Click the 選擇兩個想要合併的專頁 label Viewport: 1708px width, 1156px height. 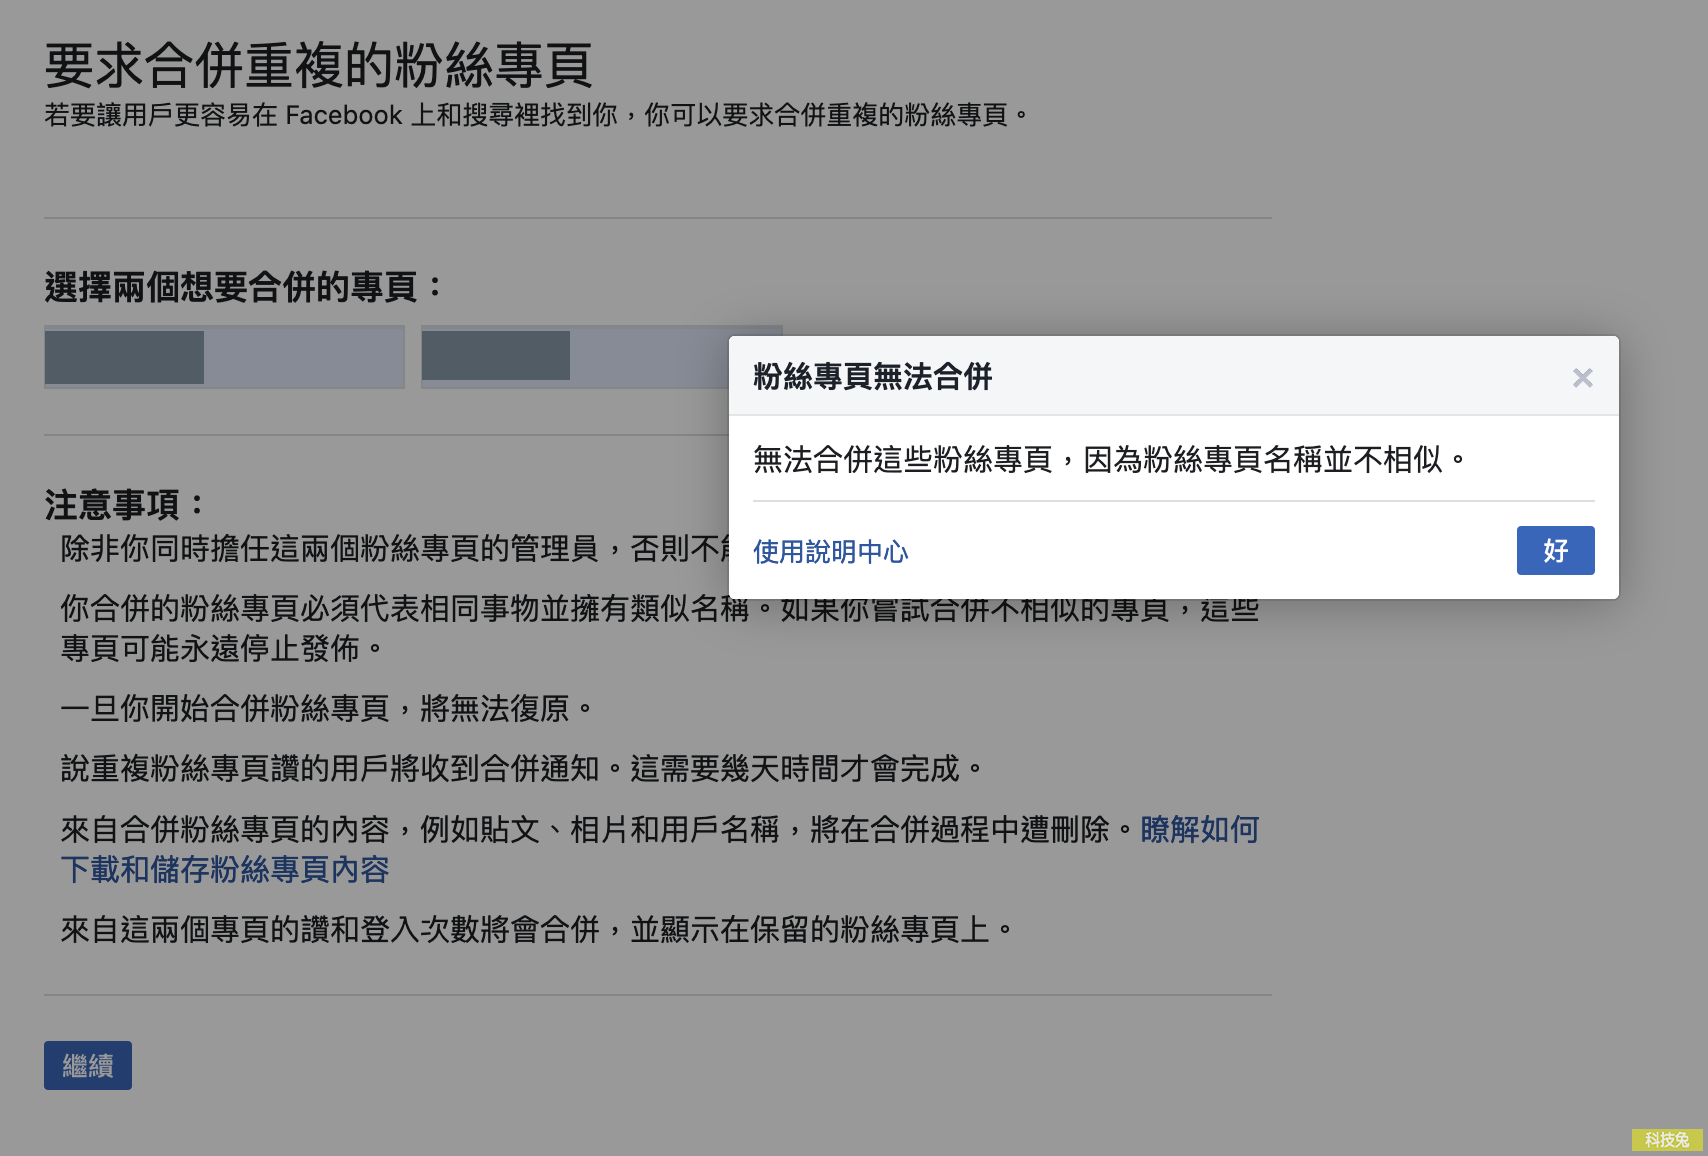(x=244, y=288)
